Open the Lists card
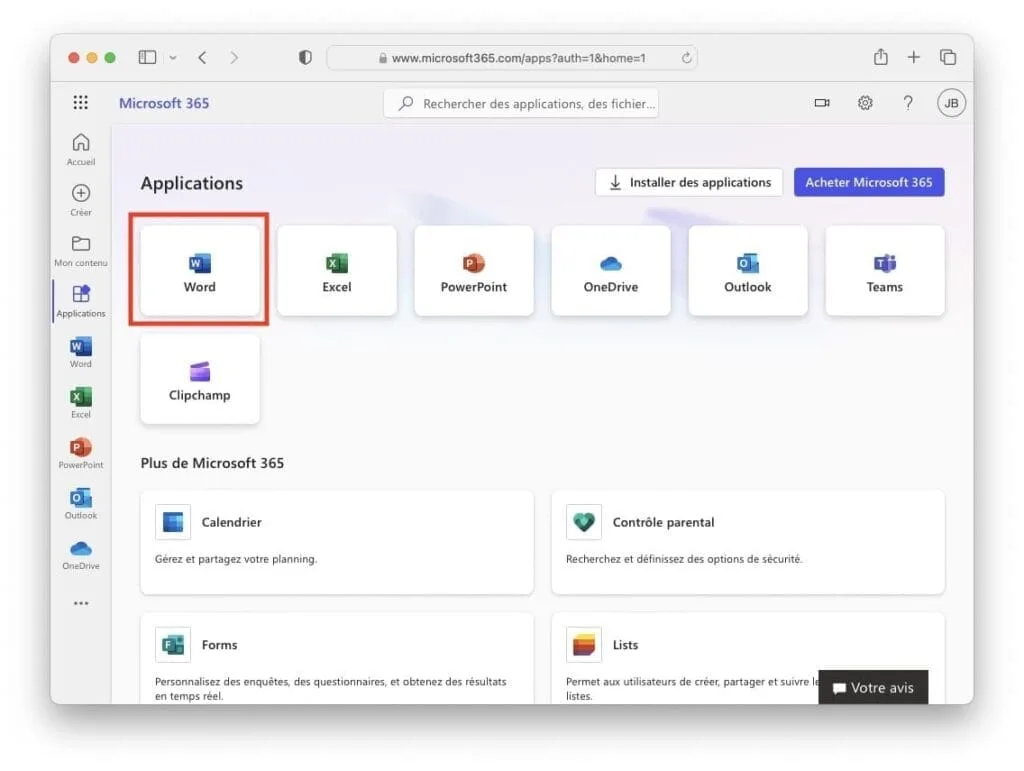 point(748,659)
